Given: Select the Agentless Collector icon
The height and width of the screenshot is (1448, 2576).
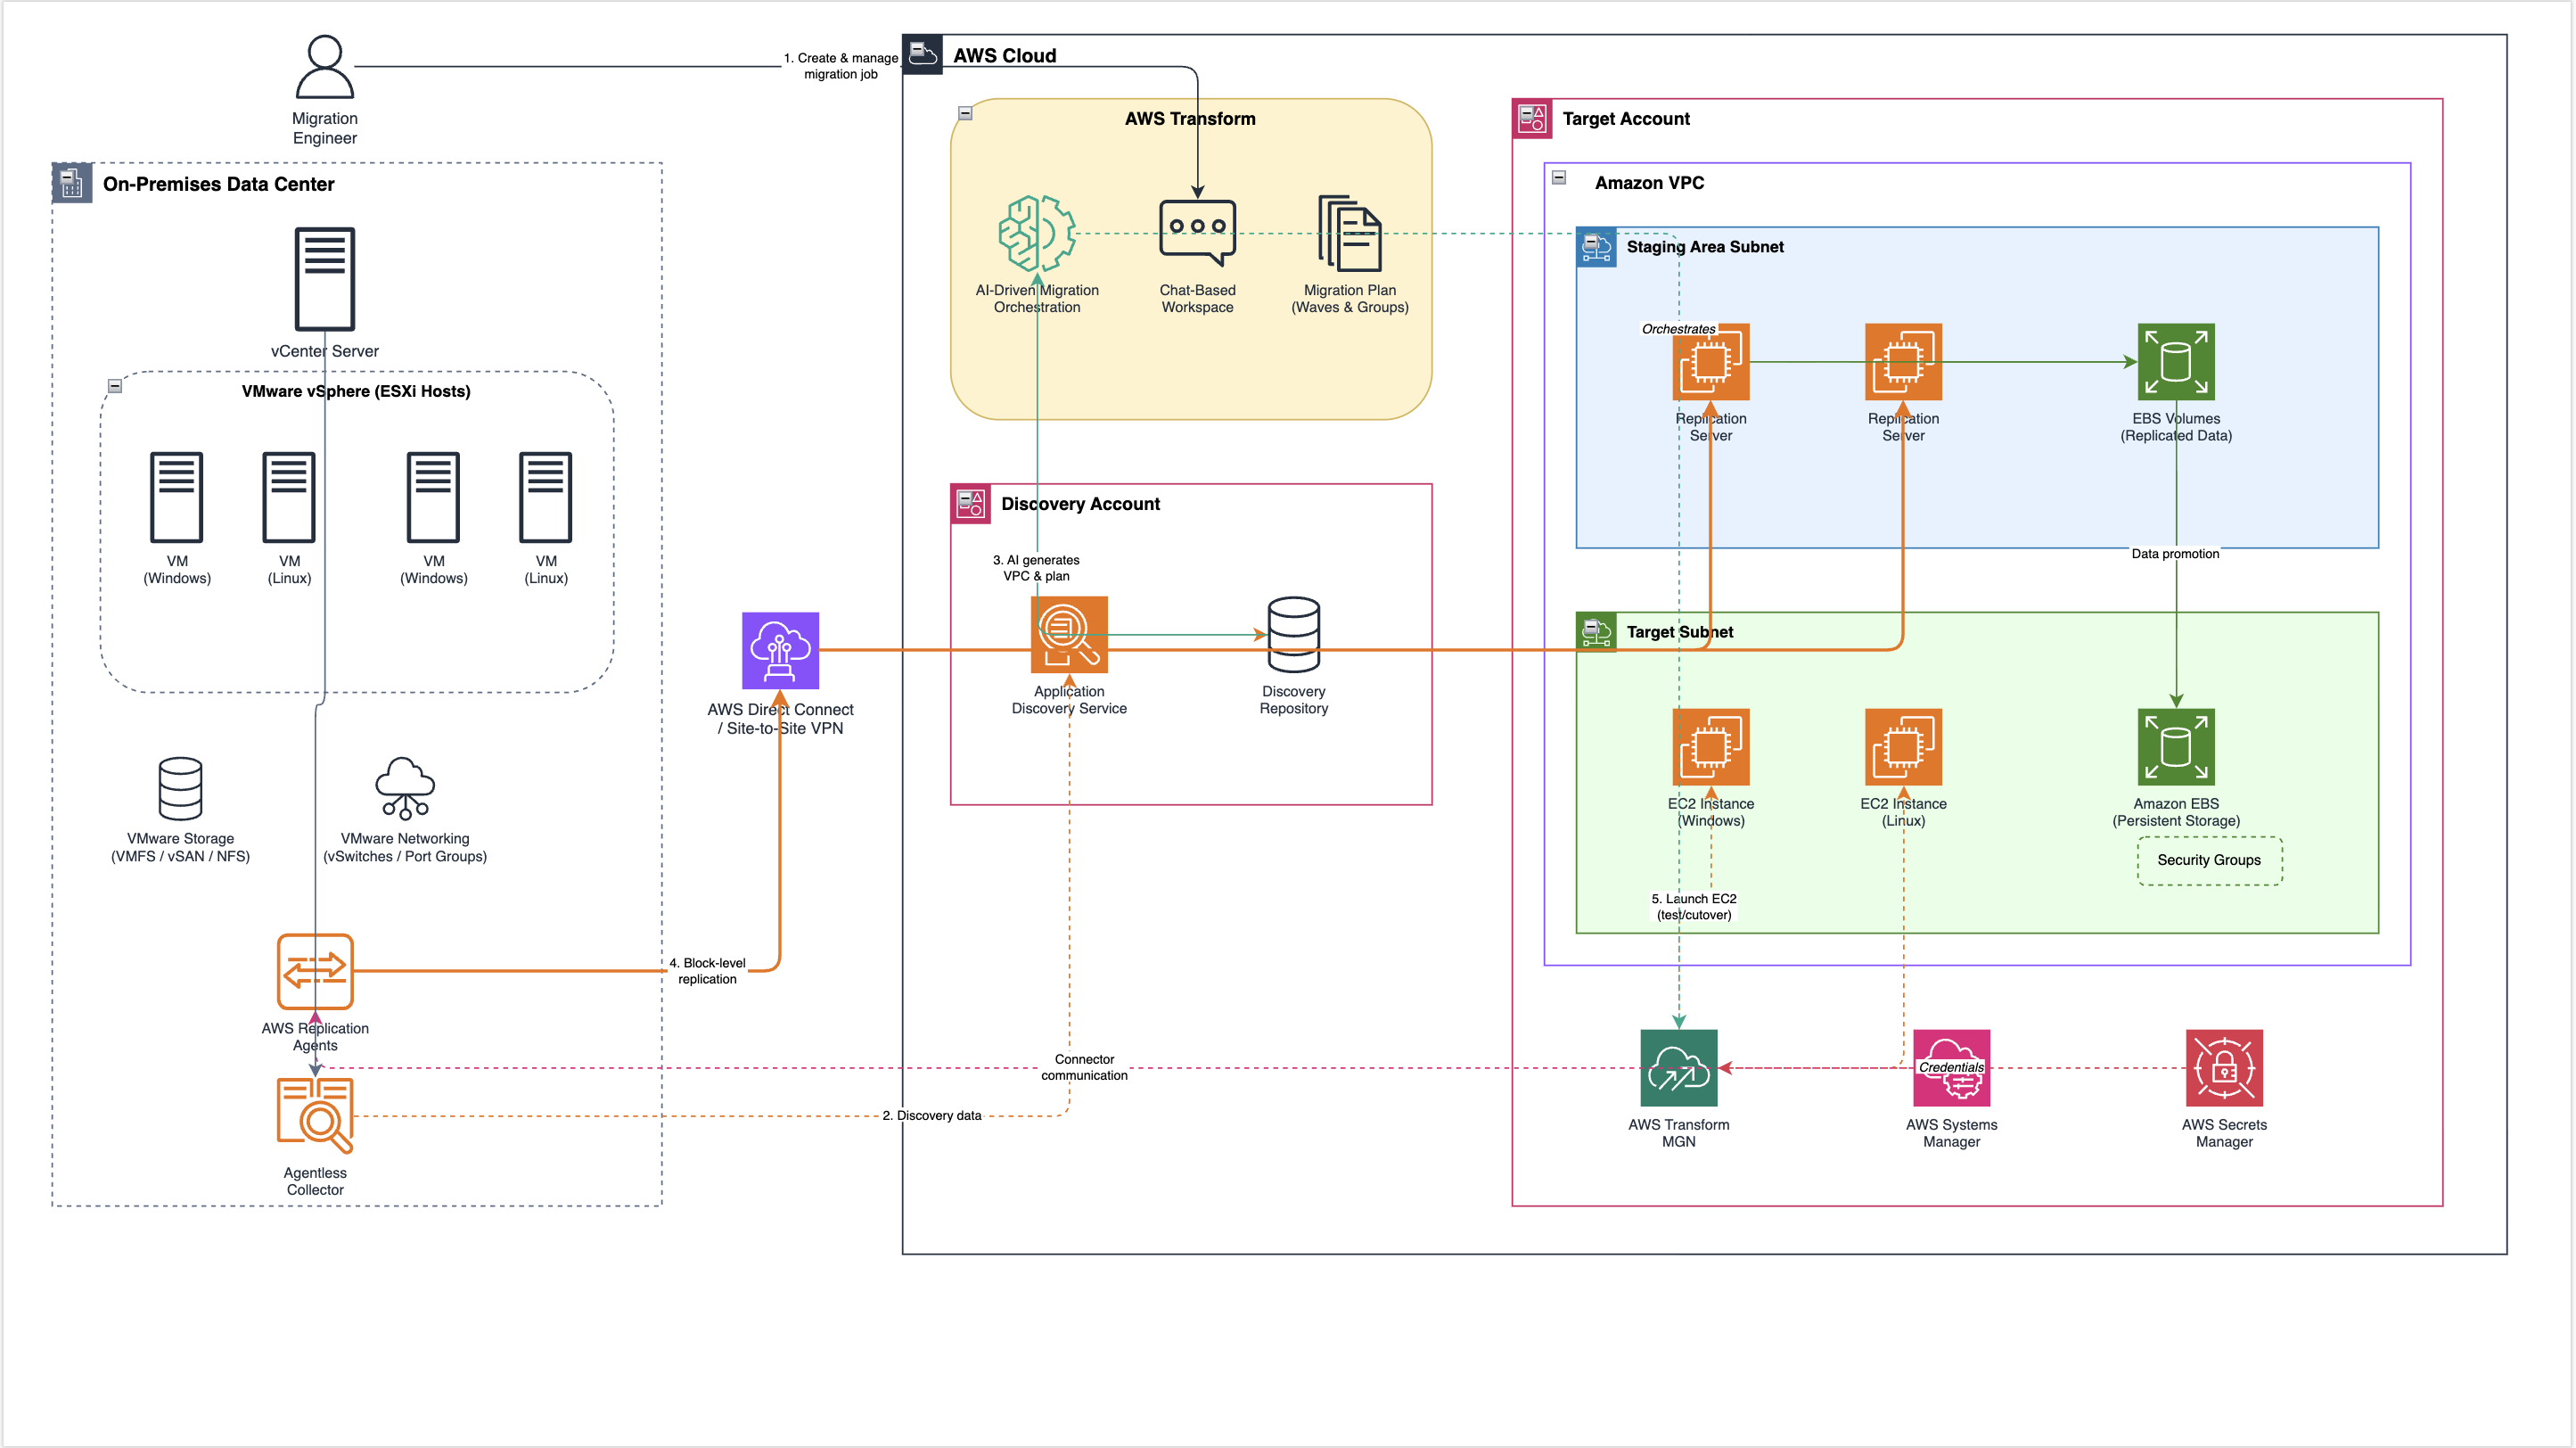Looking at the screenshot, I should 315,1115.
